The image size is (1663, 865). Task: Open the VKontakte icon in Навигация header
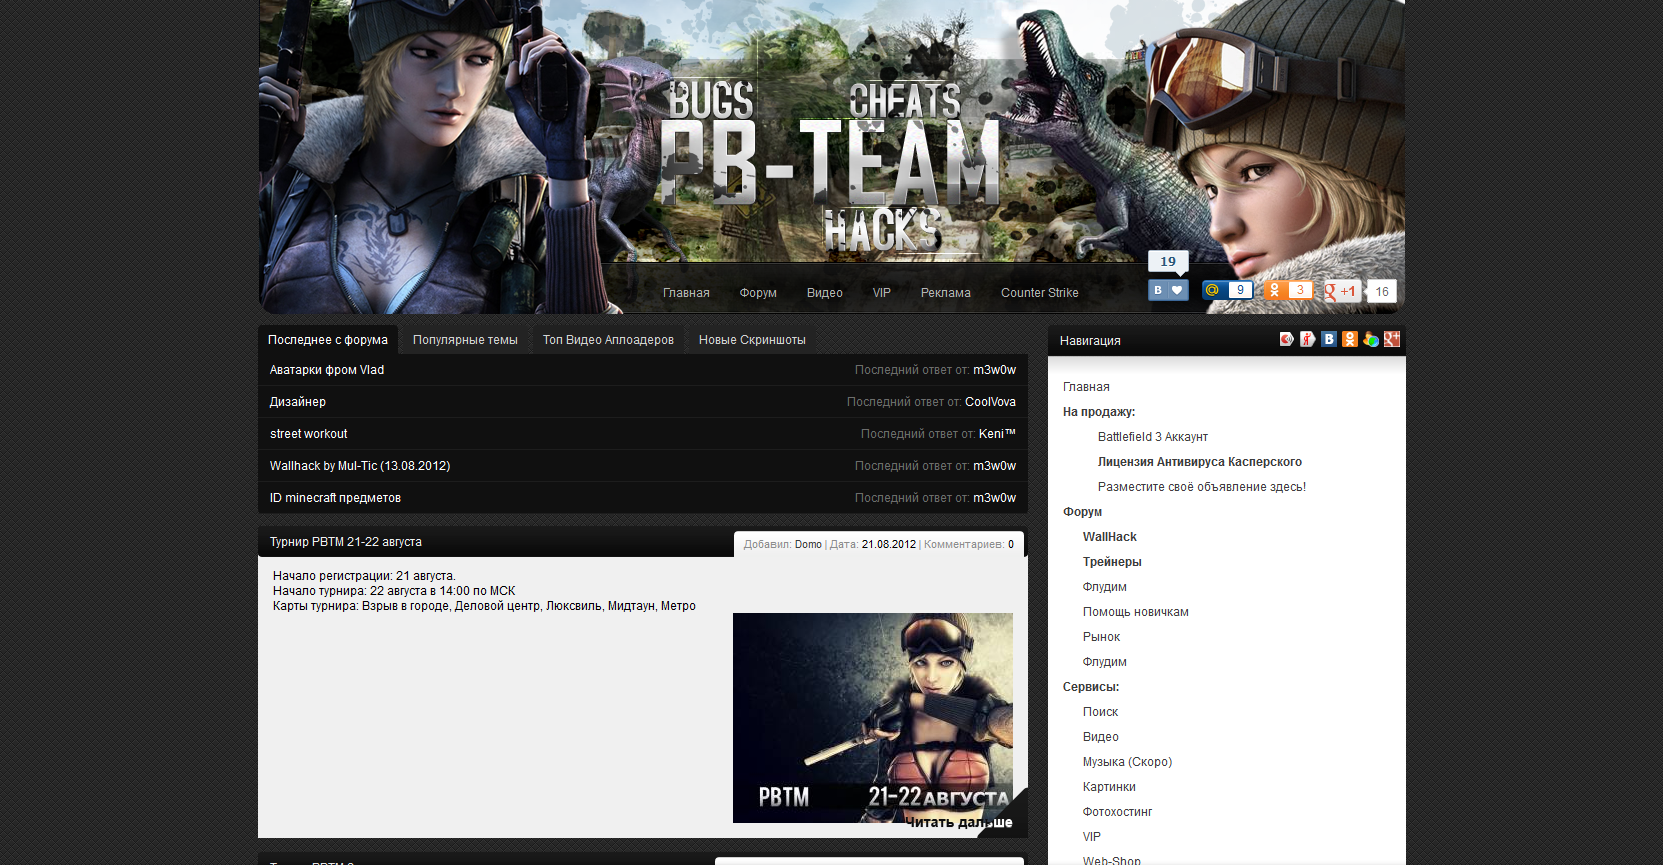[x=1329, y=339]
